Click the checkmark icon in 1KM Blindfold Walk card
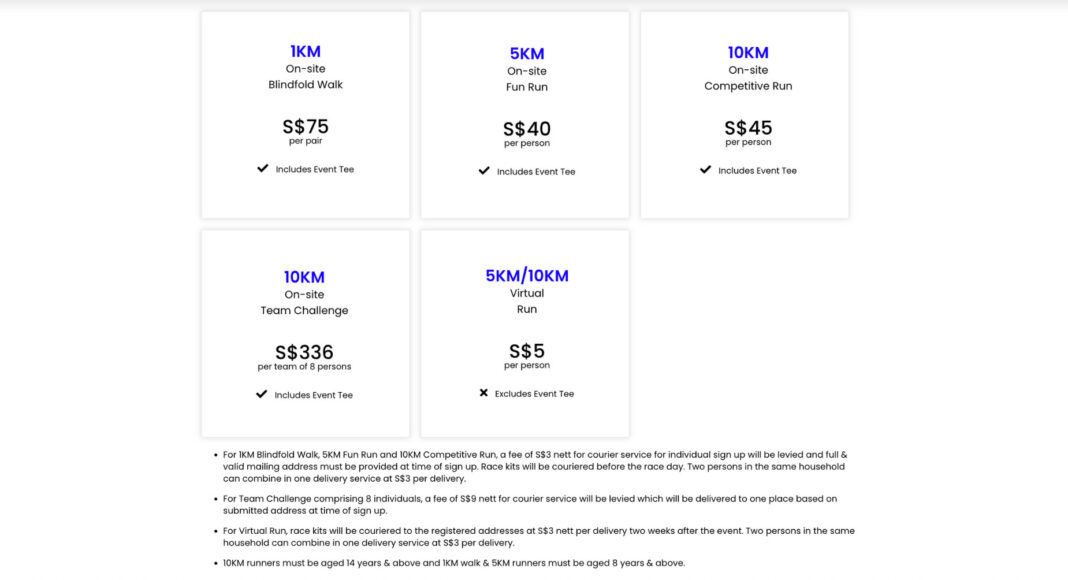 263,168
